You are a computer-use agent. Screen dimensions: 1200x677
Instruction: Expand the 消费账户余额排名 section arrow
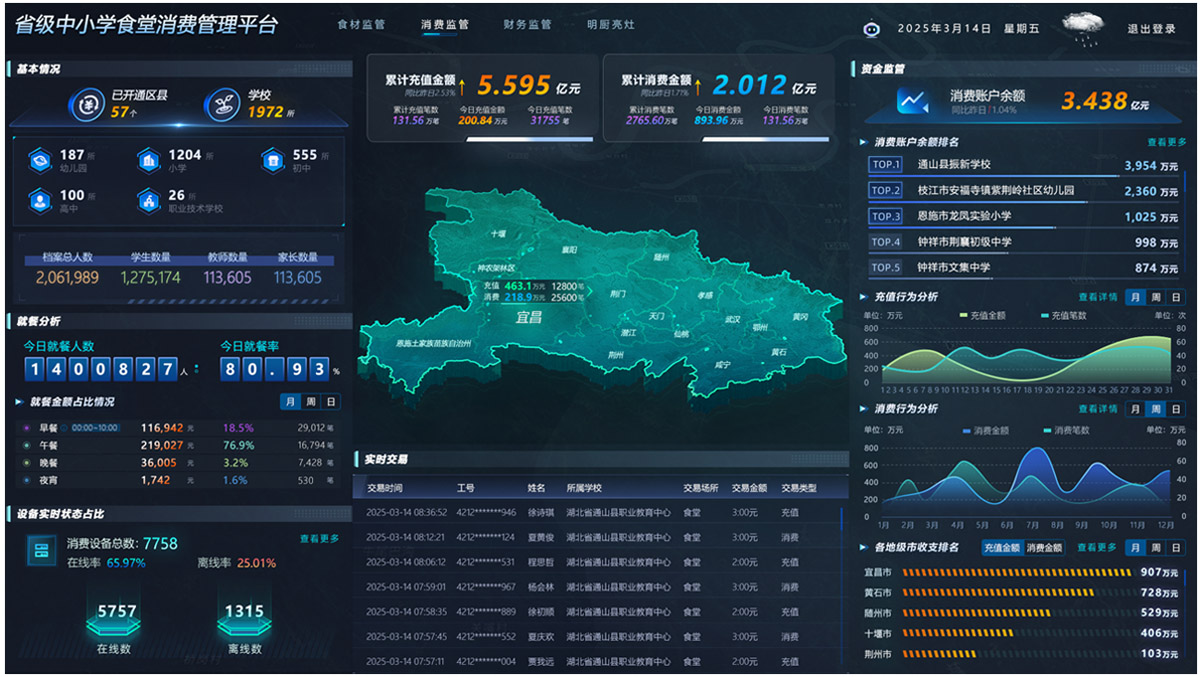(864, 142)
